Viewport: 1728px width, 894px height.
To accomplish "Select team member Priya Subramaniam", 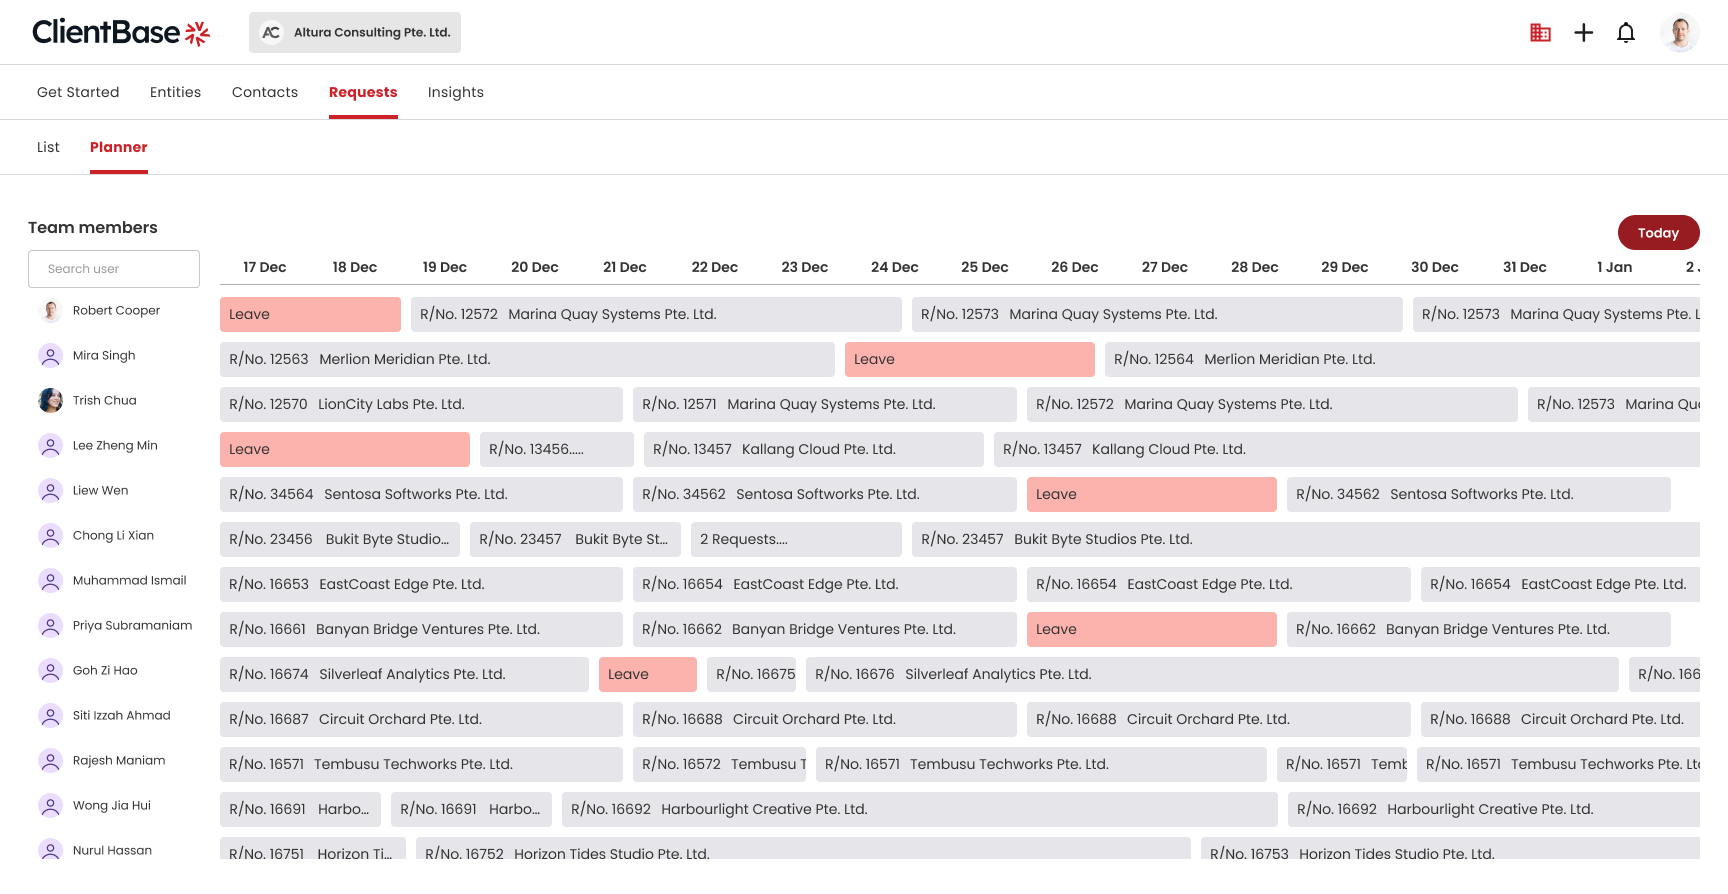I will tap(132, 626).
